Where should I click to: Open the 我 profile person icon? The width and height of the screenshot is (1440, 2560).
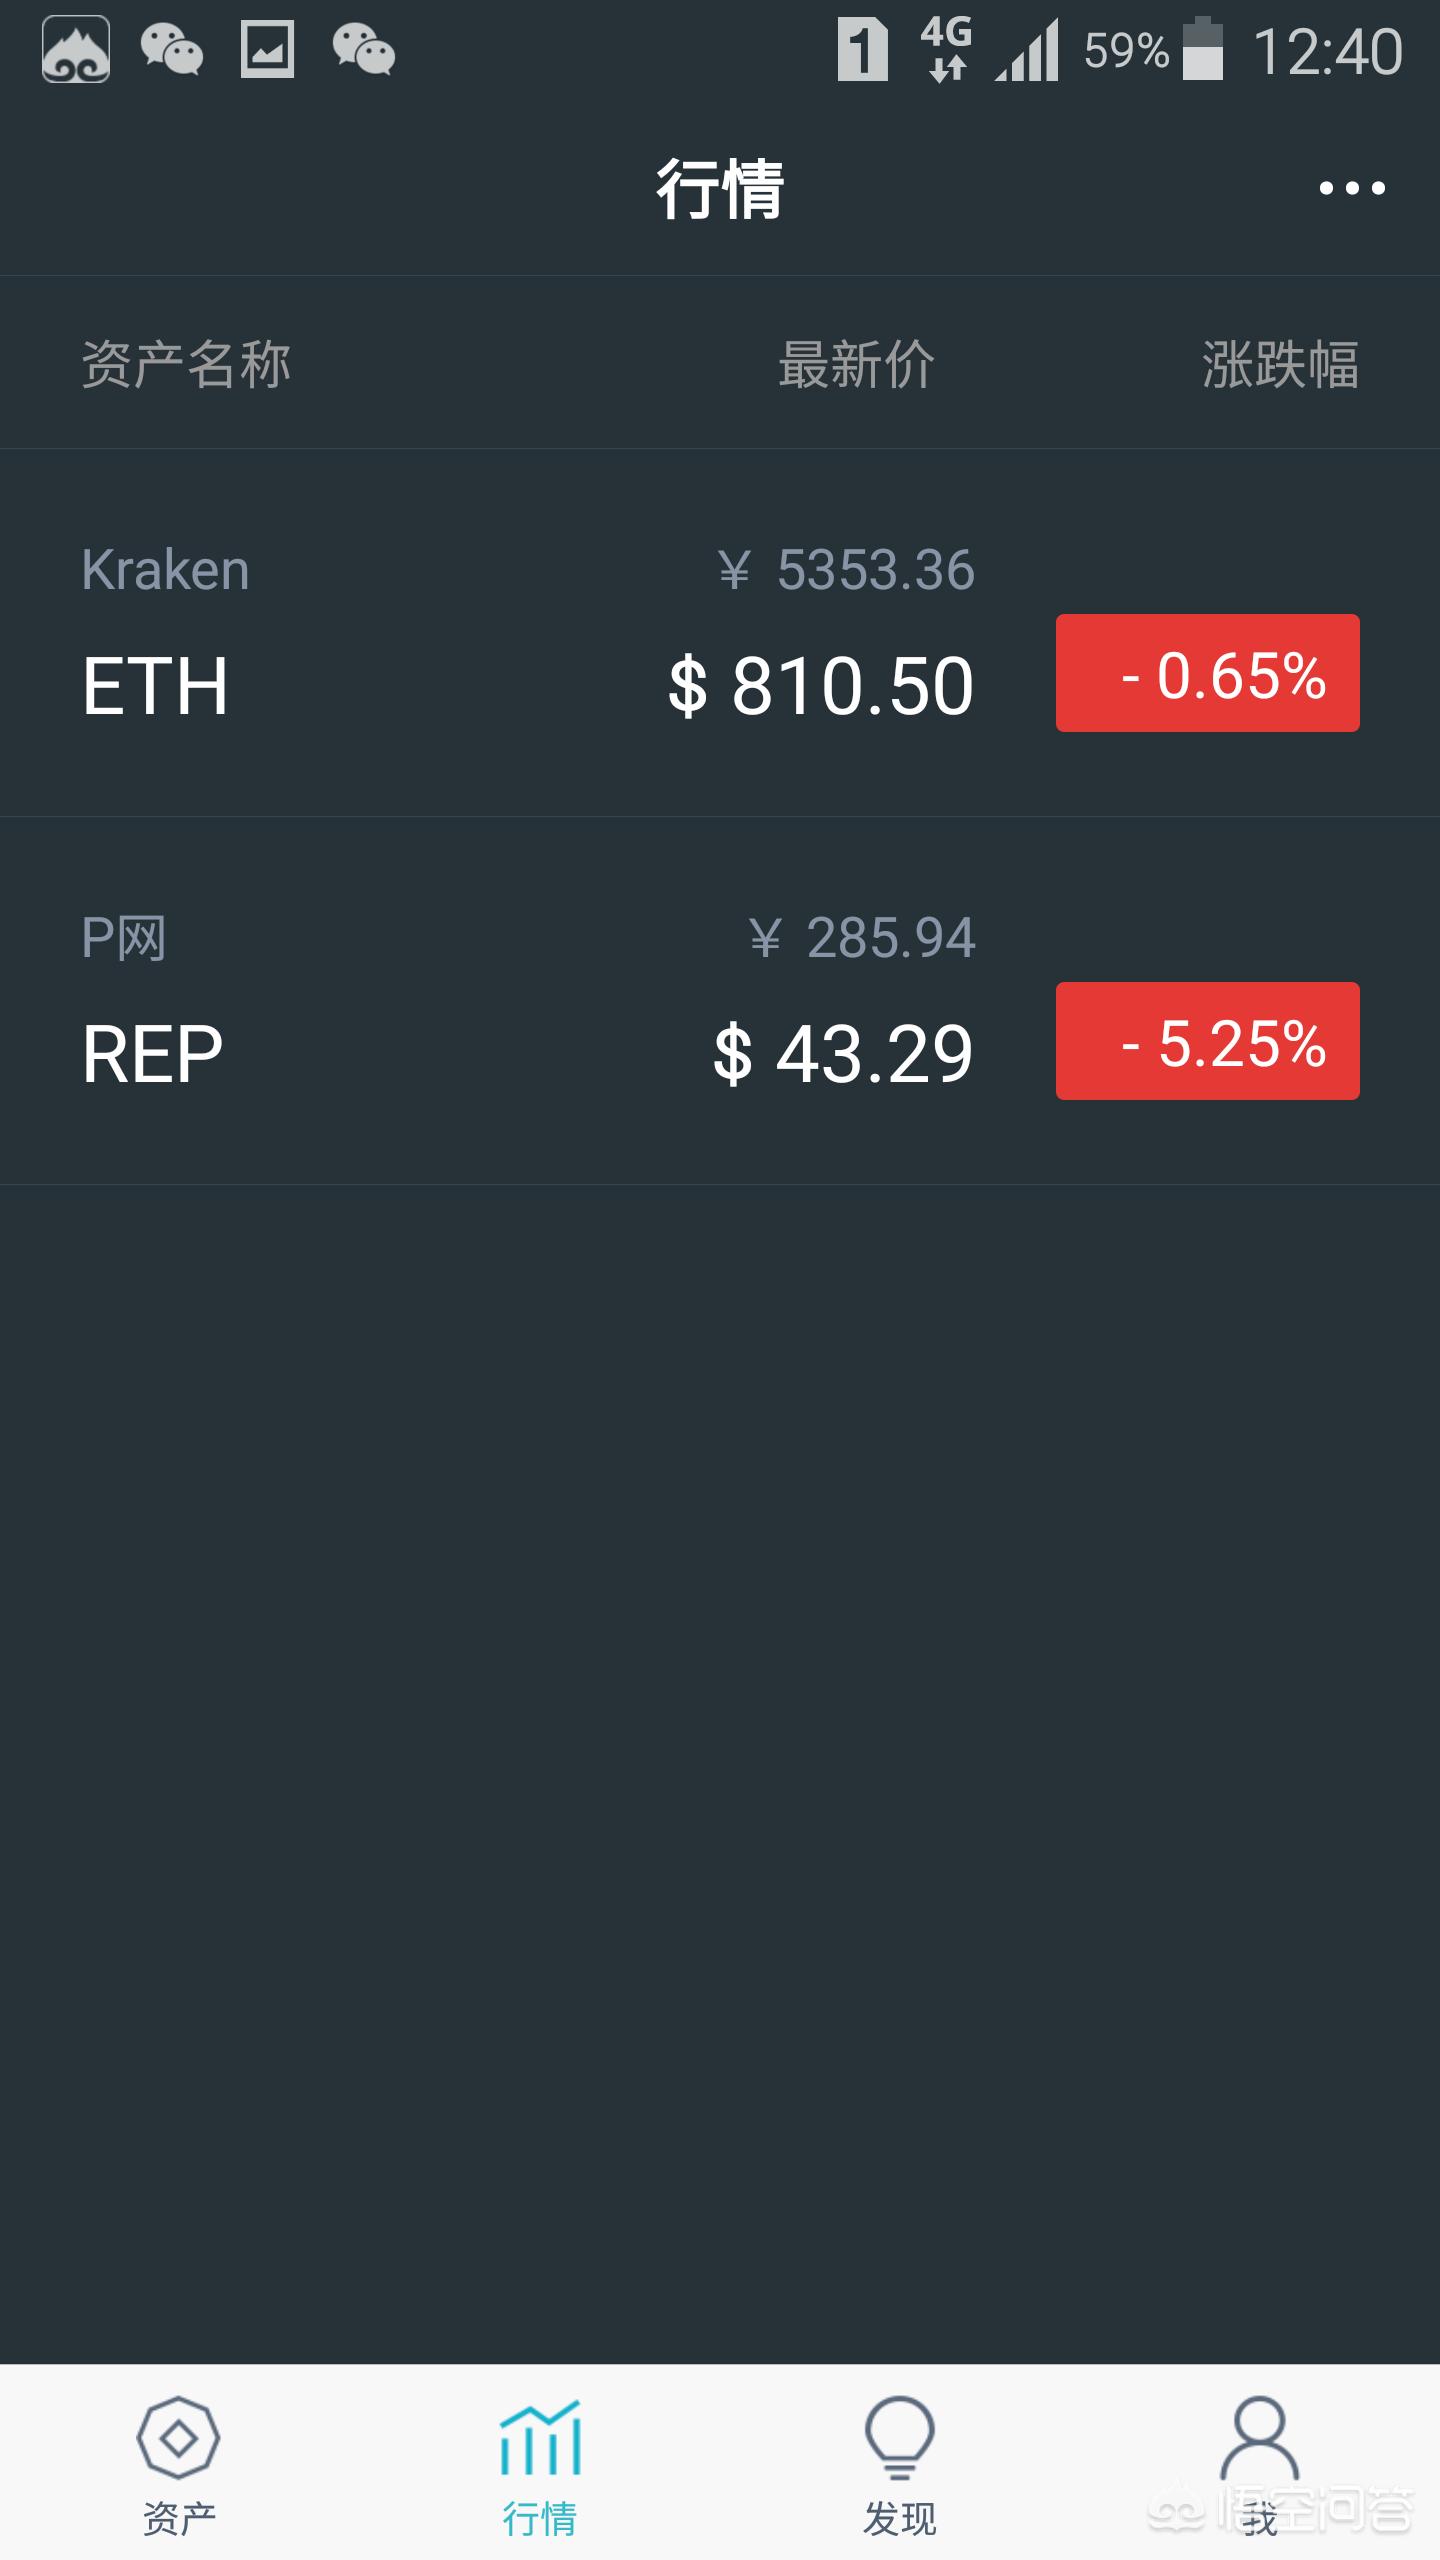(x=1259, y=2438)
